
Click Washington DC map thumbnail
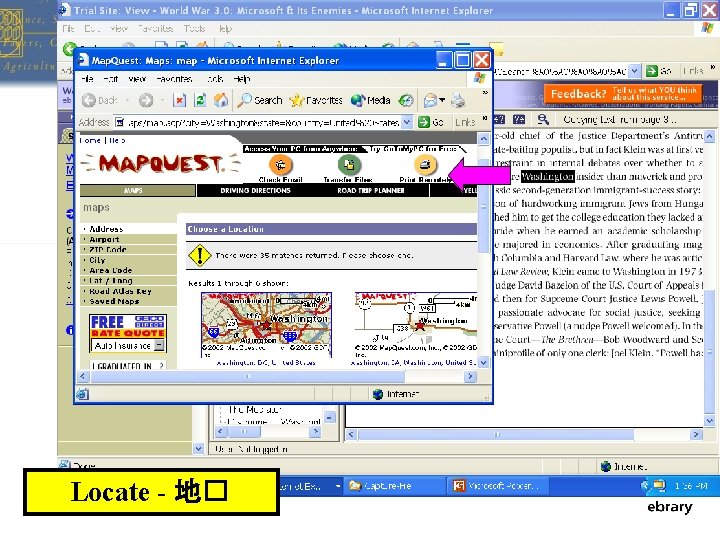click(266, 325)
